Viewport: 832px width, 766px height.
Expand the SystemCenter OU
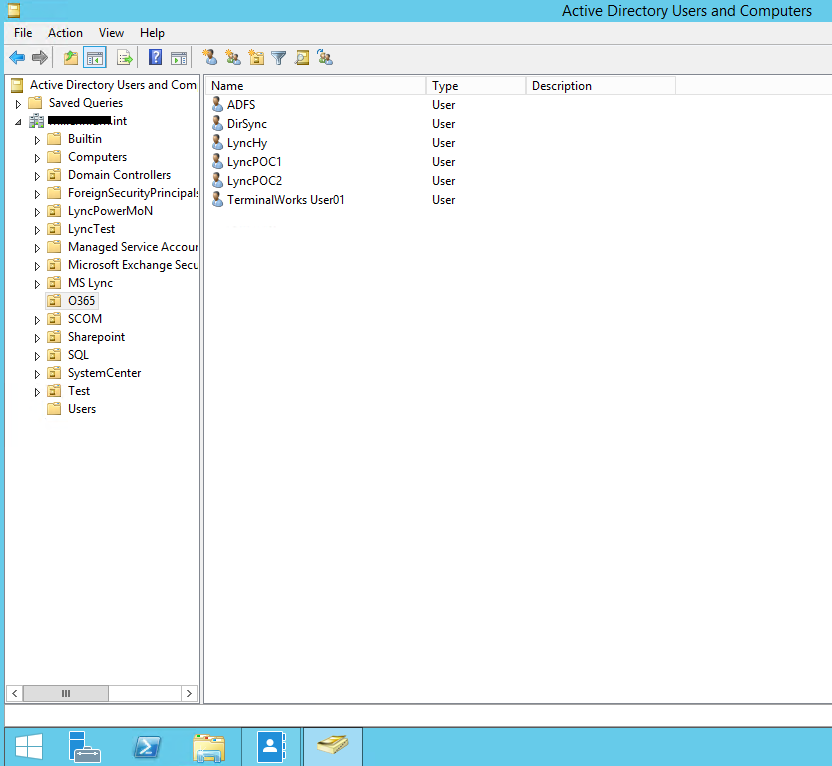[x=37, y=375]
